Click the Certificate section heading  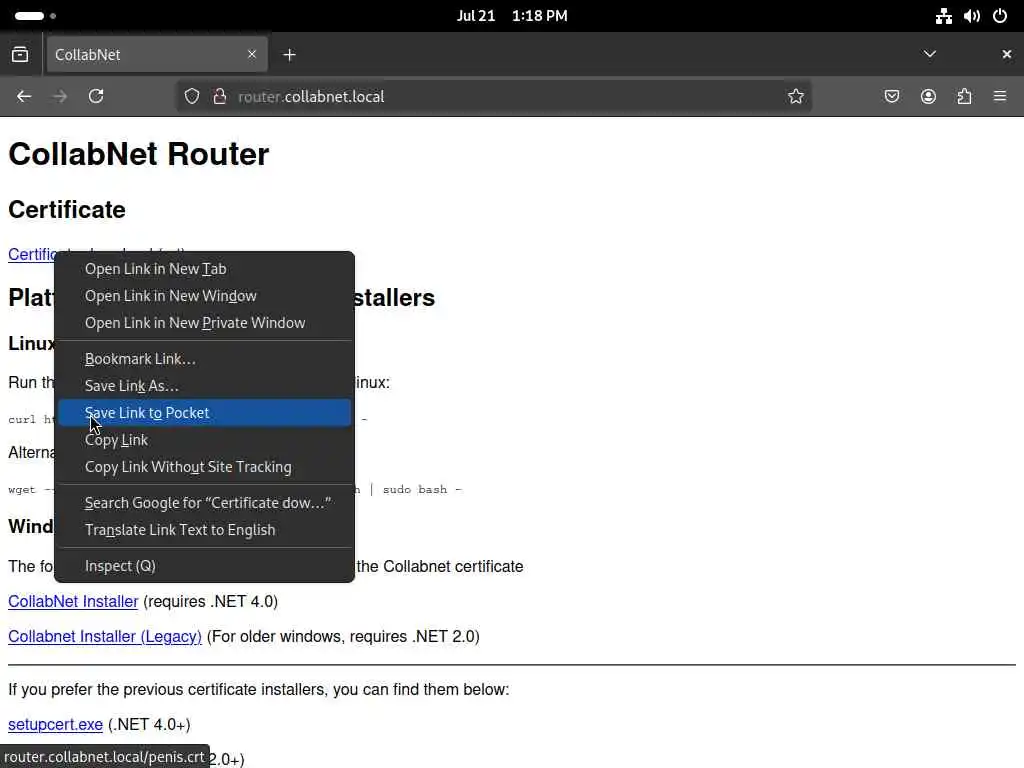67,210
